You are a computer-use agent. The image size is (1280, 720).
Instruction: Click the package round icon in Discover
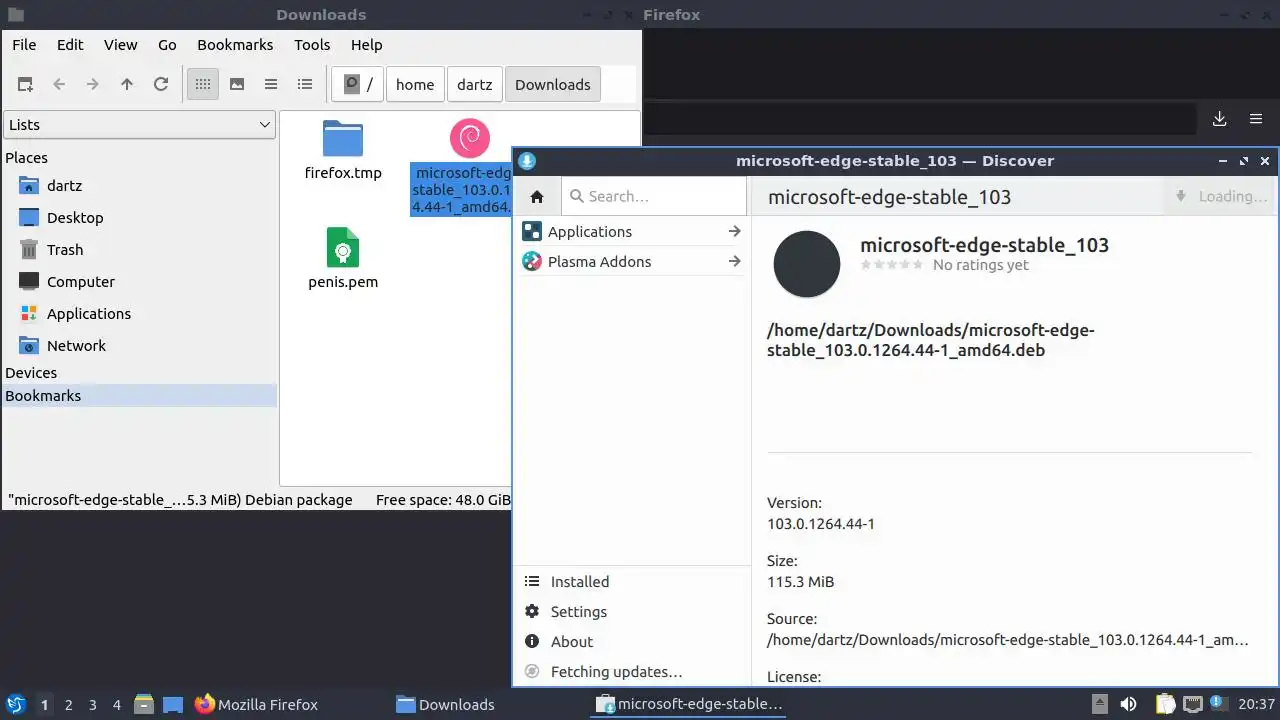point(807,264)
